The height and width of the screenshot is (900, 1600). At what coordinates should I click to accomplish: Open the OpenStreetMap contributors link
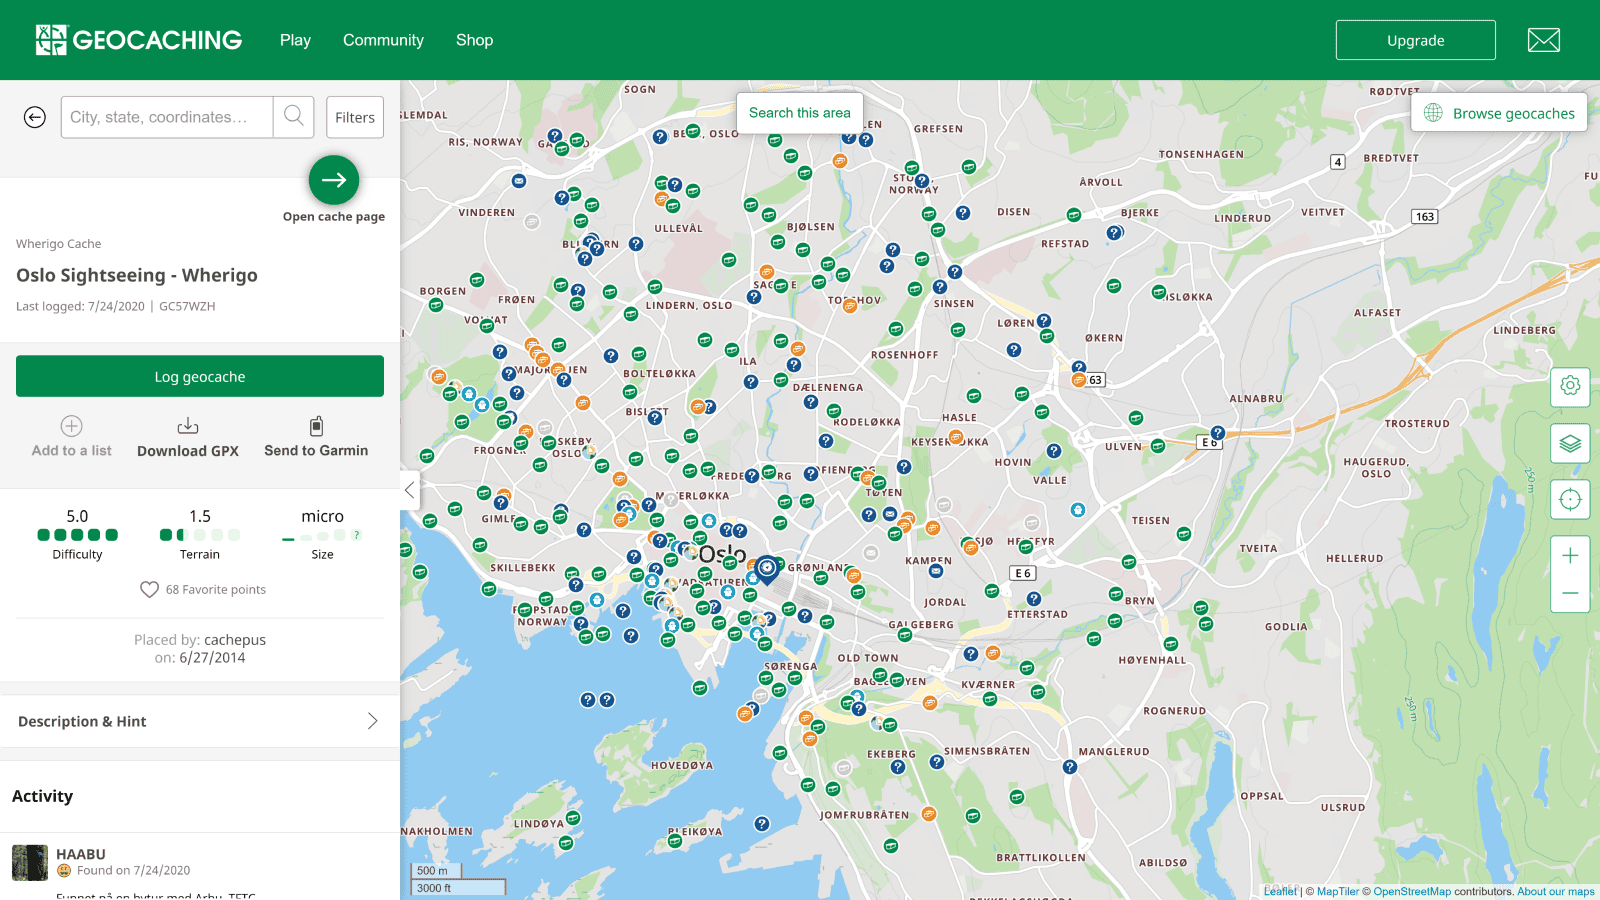pyautogui.click(x=1412, y=891)
